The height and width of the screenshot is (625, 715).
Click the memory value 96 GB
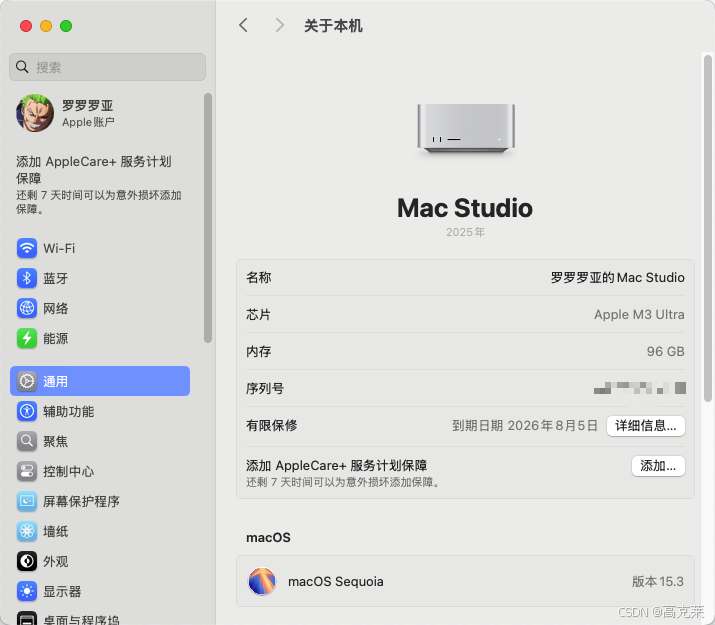(x=665, y=351)
